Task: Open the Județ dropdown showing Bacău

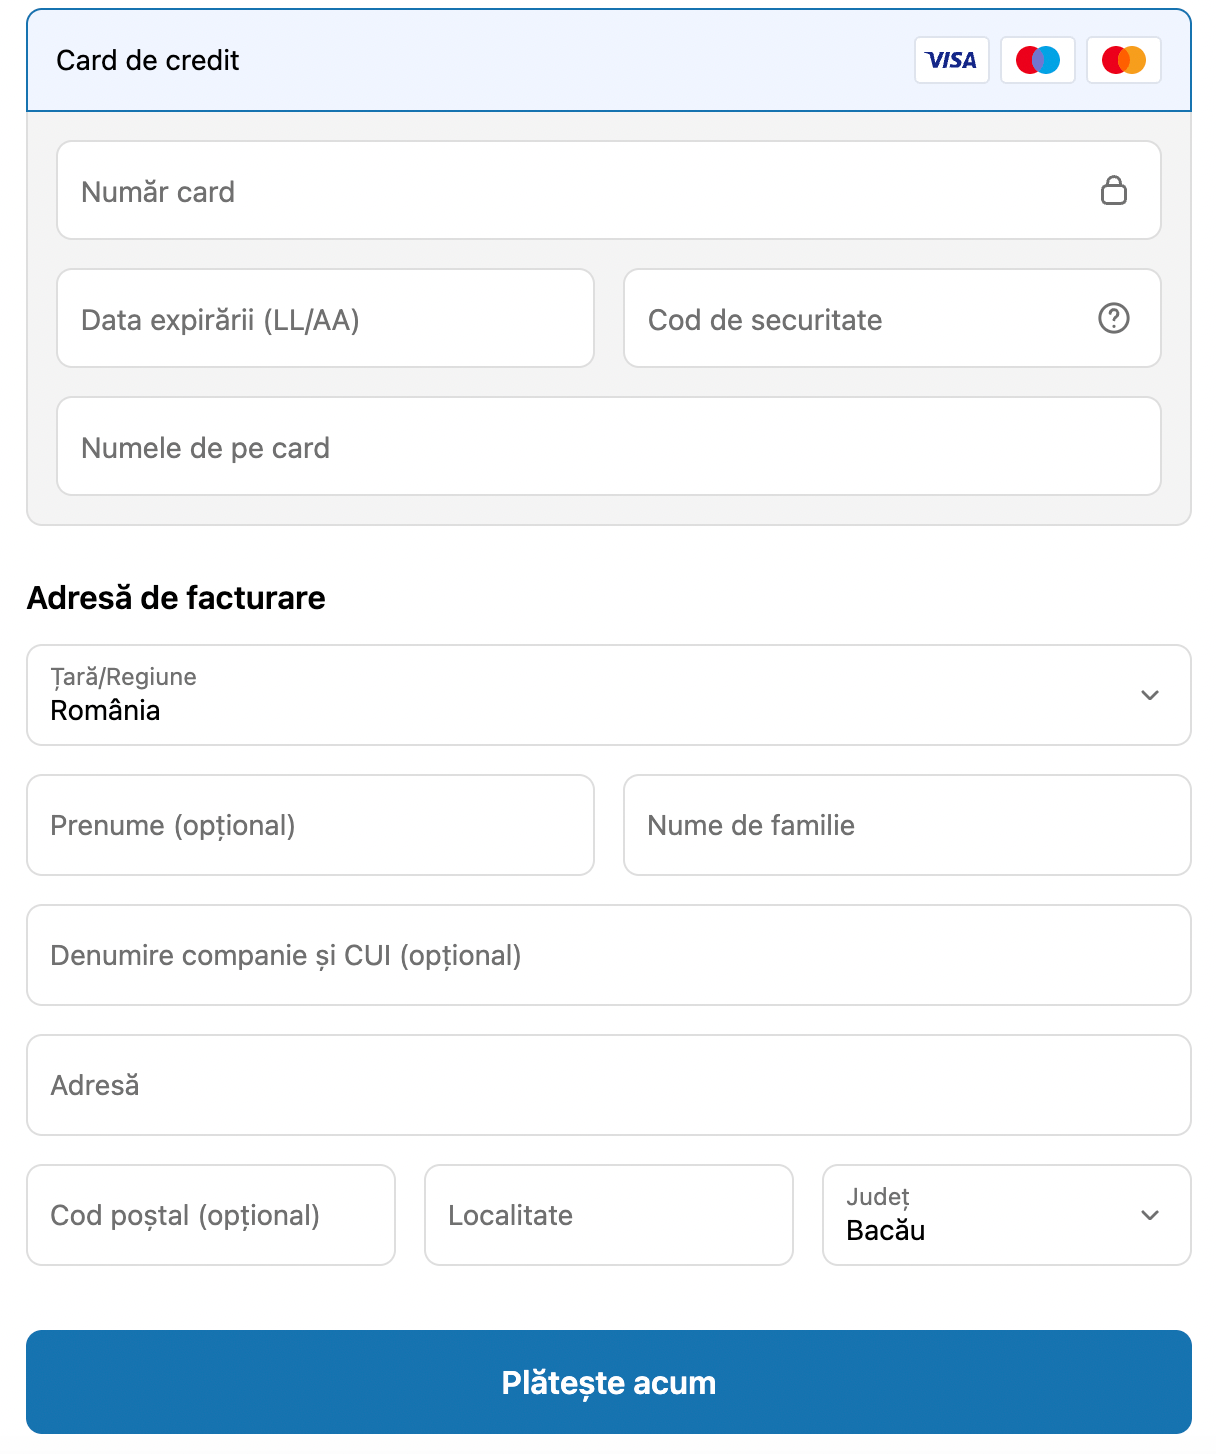Action: coord(1006,1215)
